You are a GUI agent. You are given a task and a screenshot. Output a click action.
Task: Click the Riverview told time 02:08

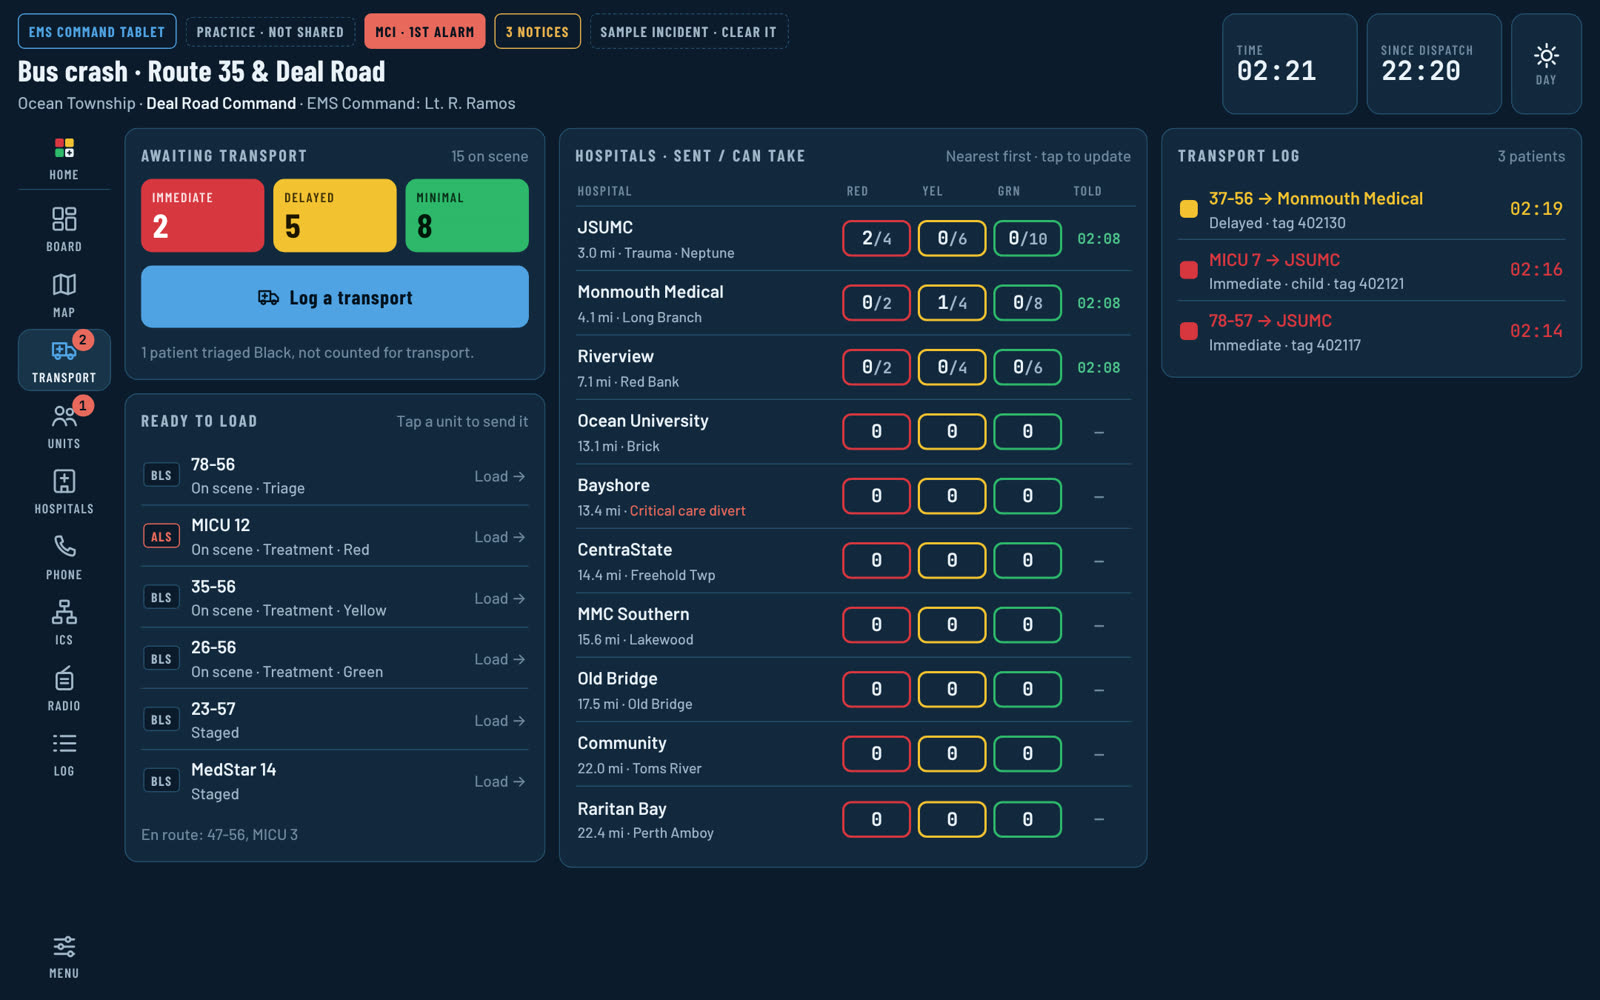point(1098,368)
